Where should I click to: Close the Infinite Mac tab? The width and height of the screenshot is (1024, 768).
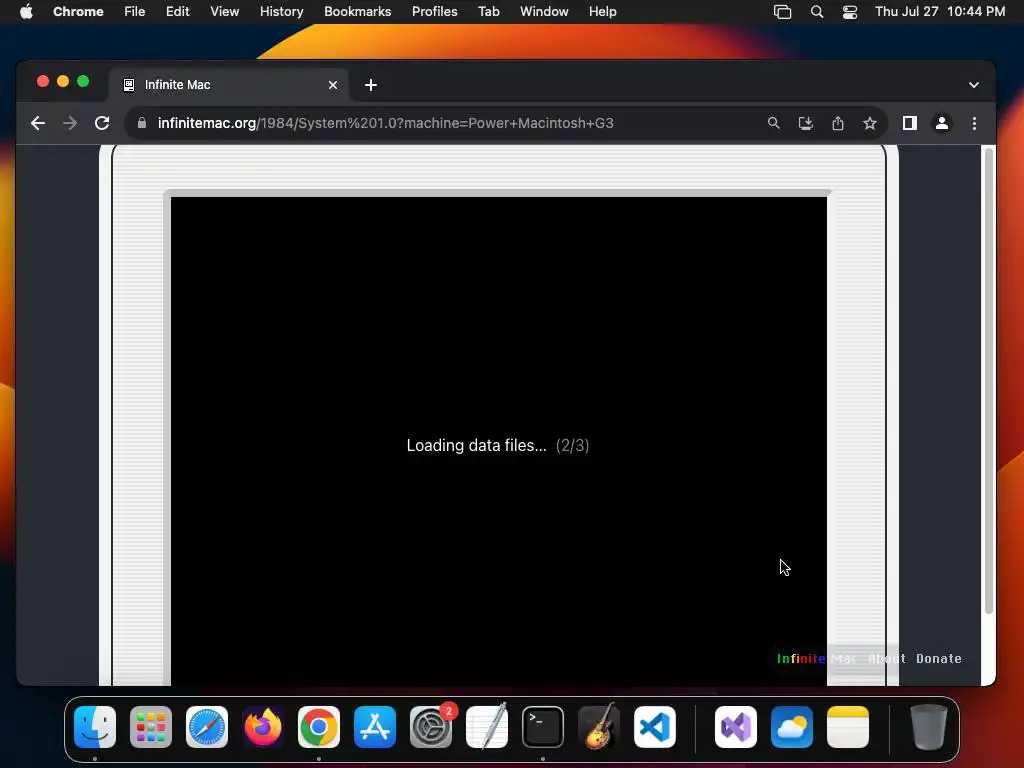tap(333, 85)
